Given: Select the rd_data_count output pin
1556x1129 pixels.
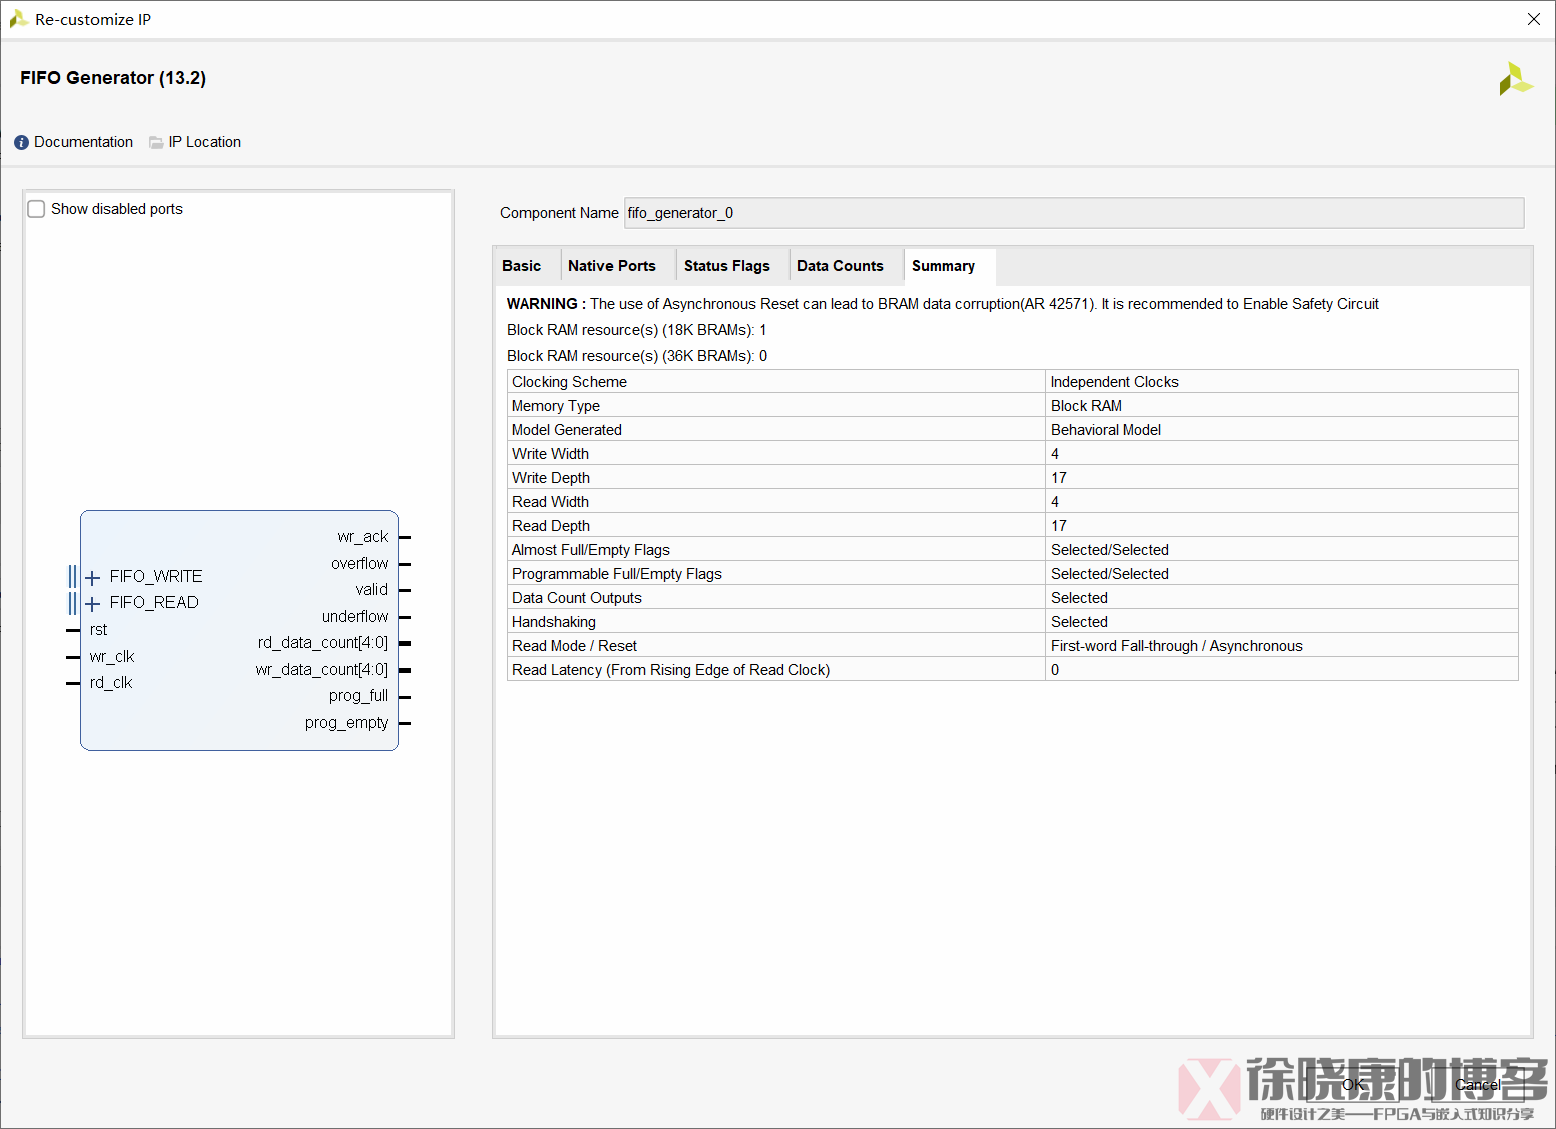Looking at the screenshot, I should tap(322, 642).
